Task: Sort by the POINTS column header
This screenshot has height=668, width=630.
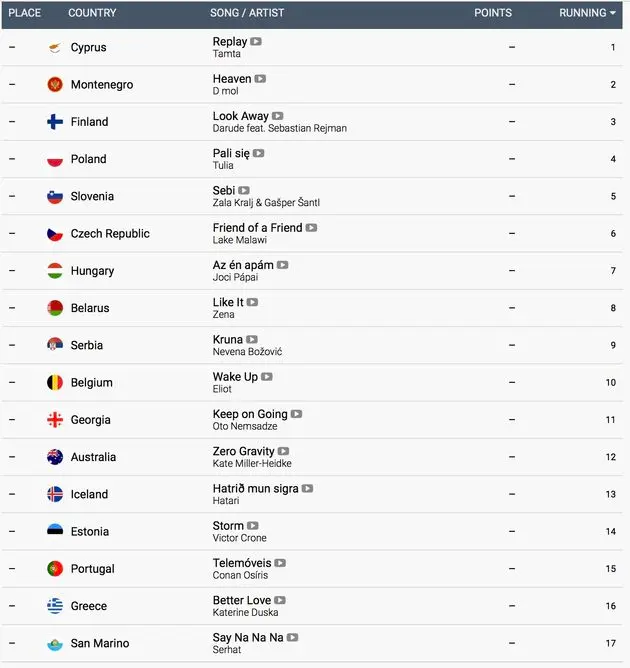Action: 493,13
